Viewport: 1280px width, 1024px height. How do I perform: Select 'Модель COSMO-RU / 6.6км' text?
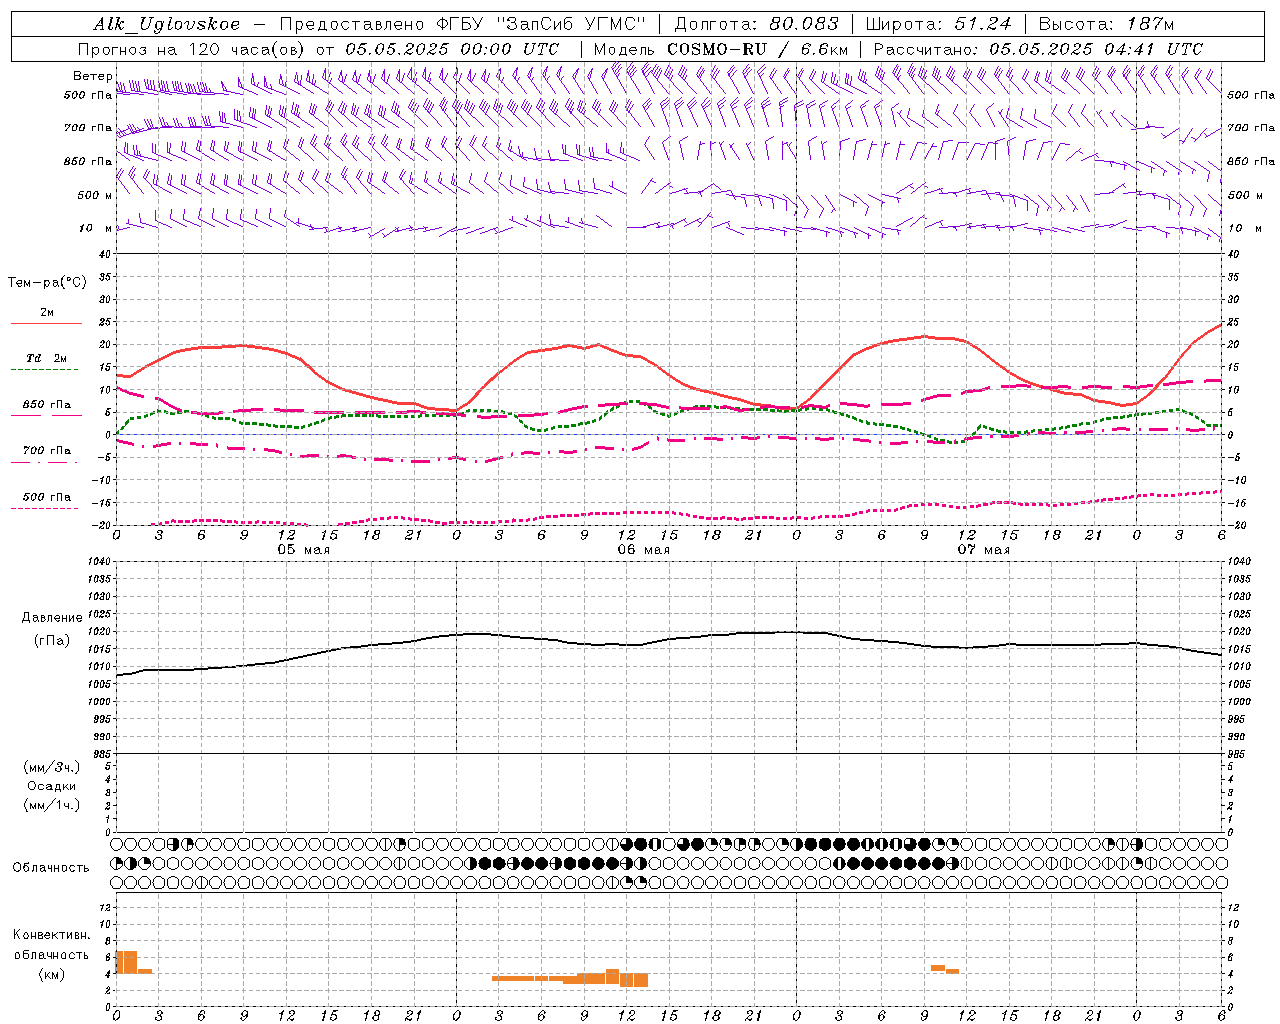(x=720, y=49)
